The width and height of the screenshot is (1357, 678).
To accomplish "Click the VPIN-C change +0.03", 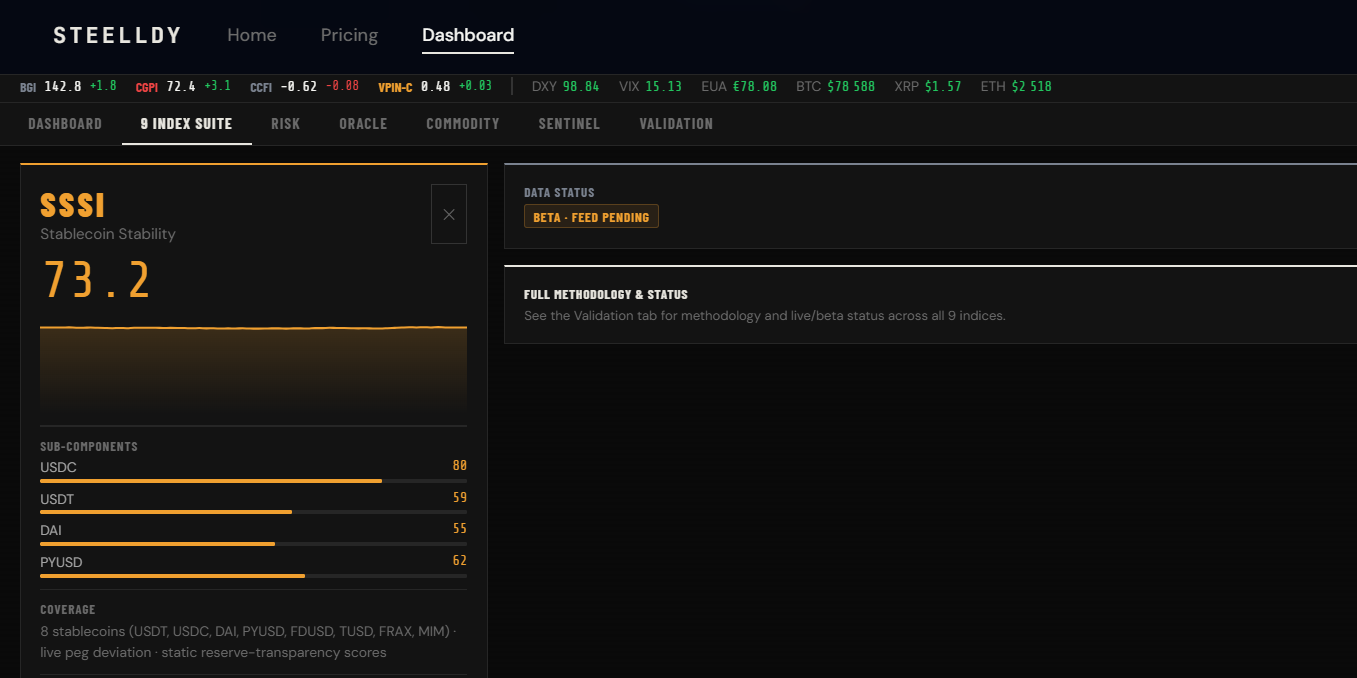I will pos(475,86).
